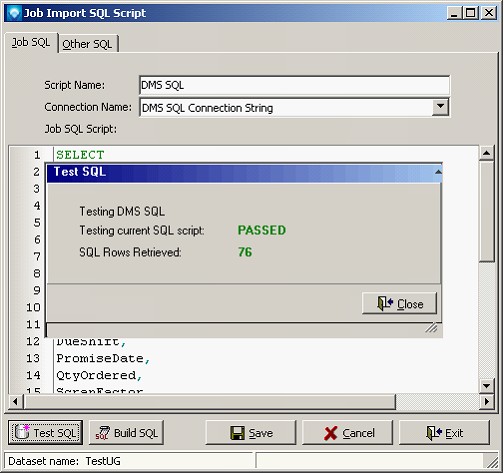504x474 pixels.
Task: Click the script editor's vertical scrollbar thumb
Action: click(x=487, y=211)
